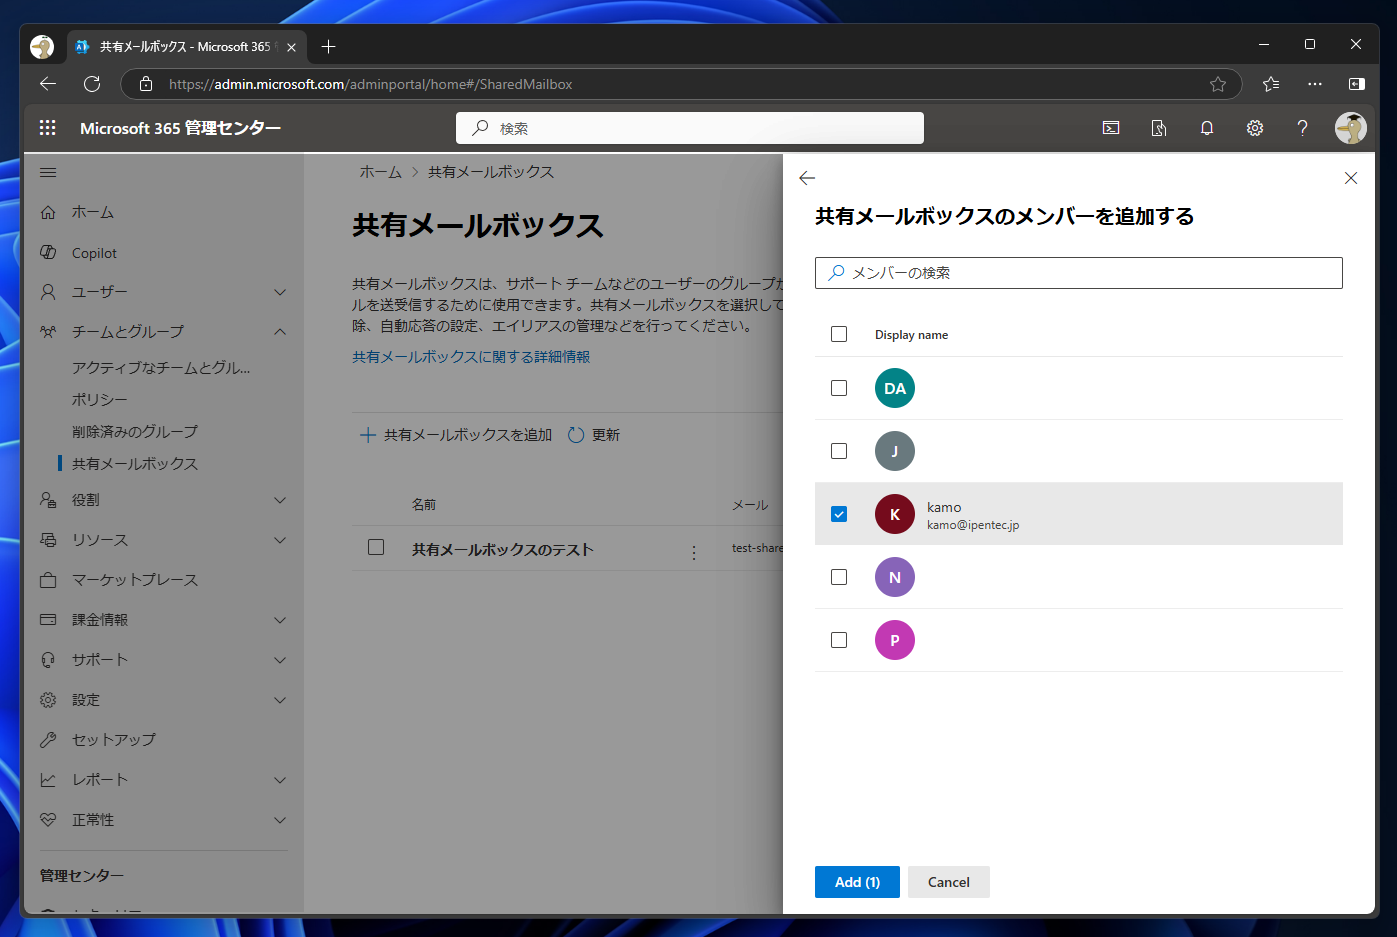This screenshot has height=937, width=1397.
Task: Click the メンバーの検索 search field
Action: coord(1078,272)
